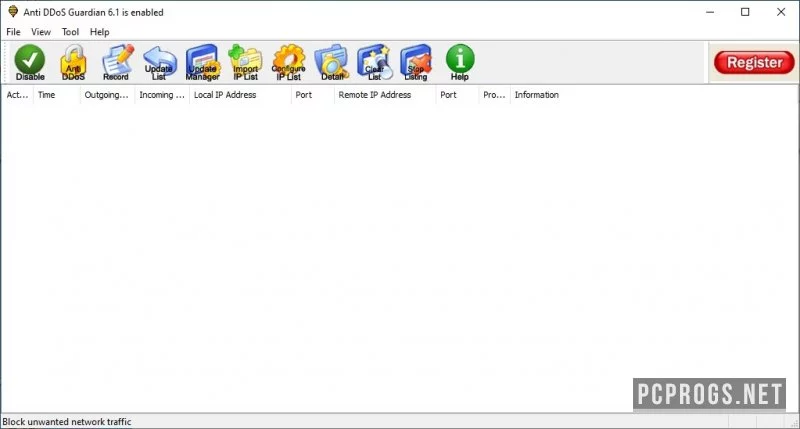Sort by Remote IP Address column

(x=385, y=95)
